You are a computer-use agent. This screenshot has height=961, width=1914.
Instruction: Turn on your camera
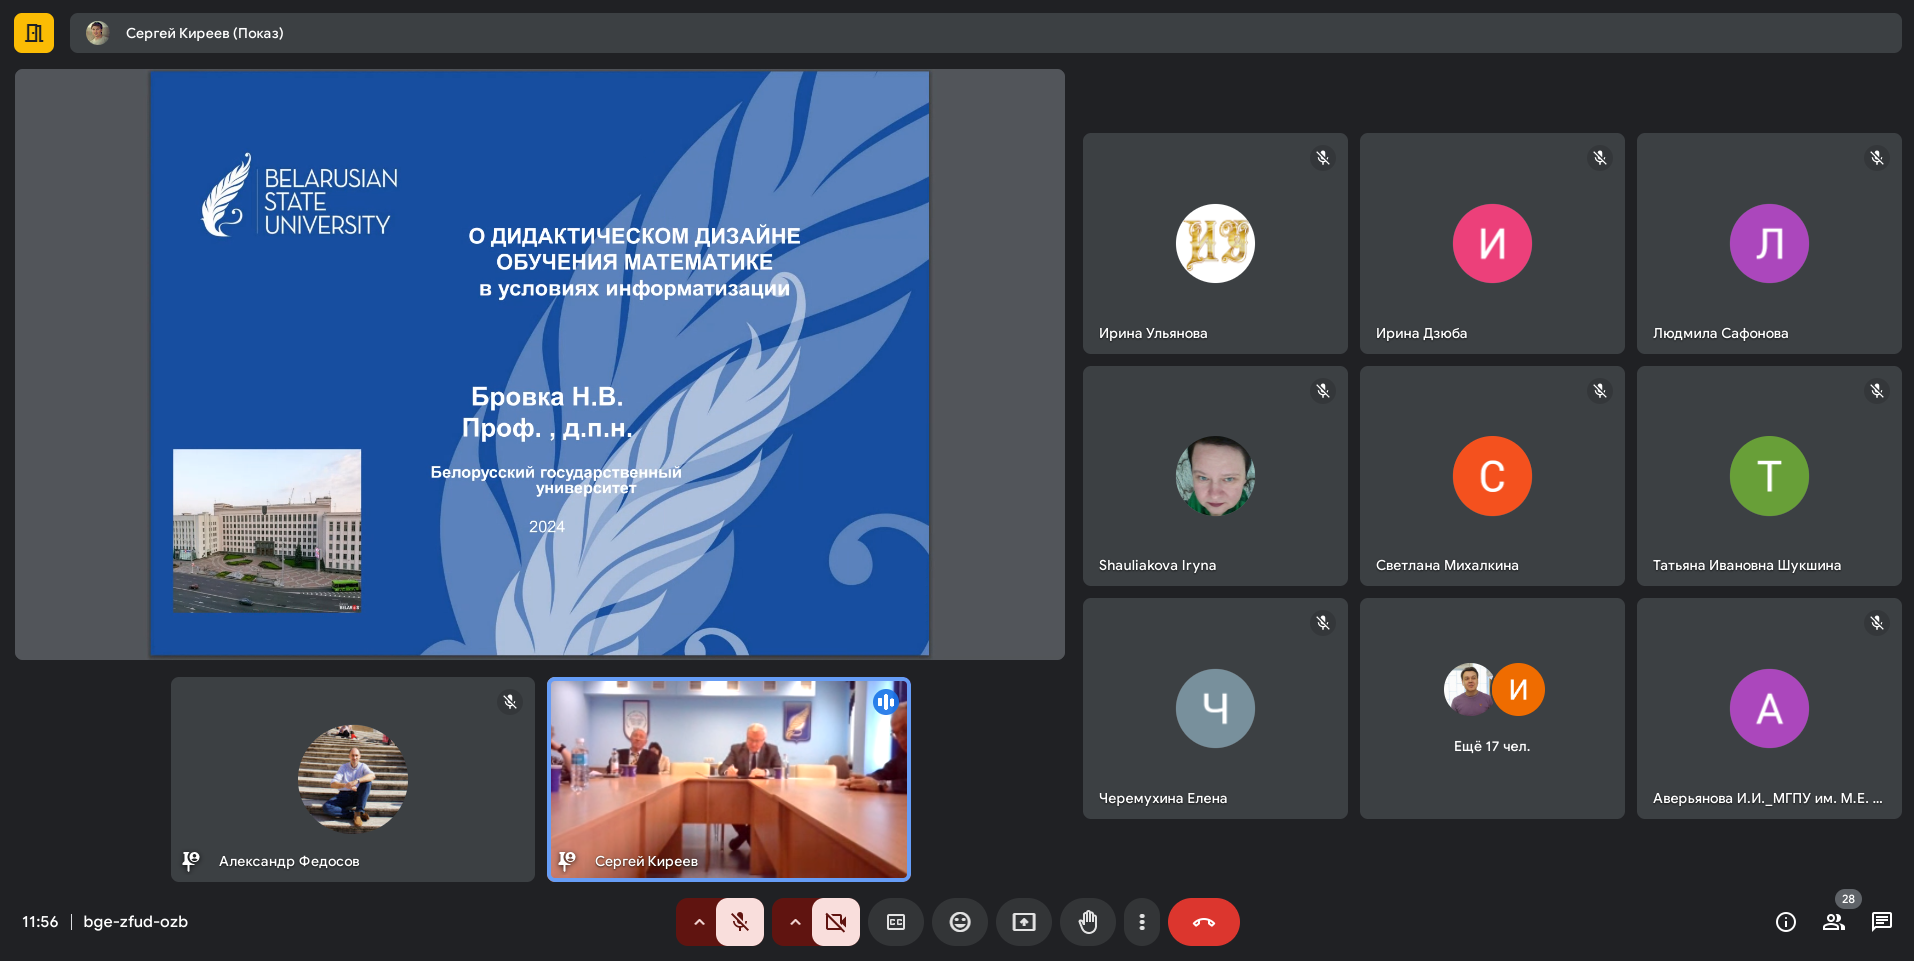pos(836,922)
